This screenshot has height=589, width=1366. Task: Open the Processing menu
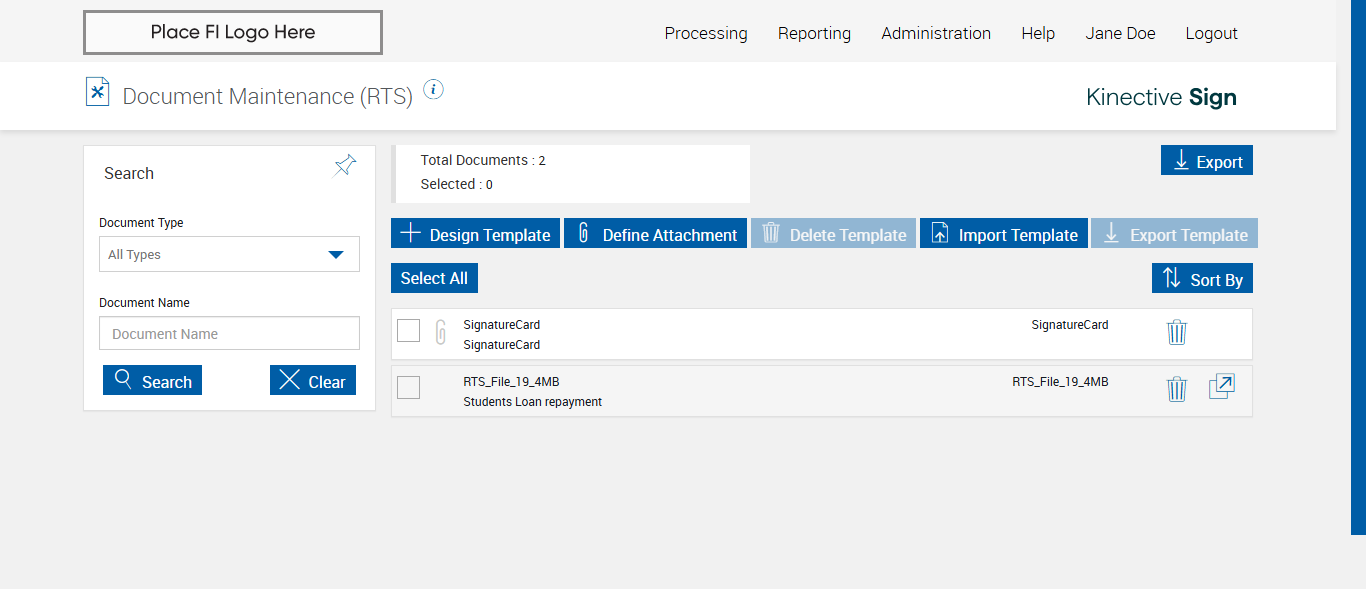(x=706, y=33)
